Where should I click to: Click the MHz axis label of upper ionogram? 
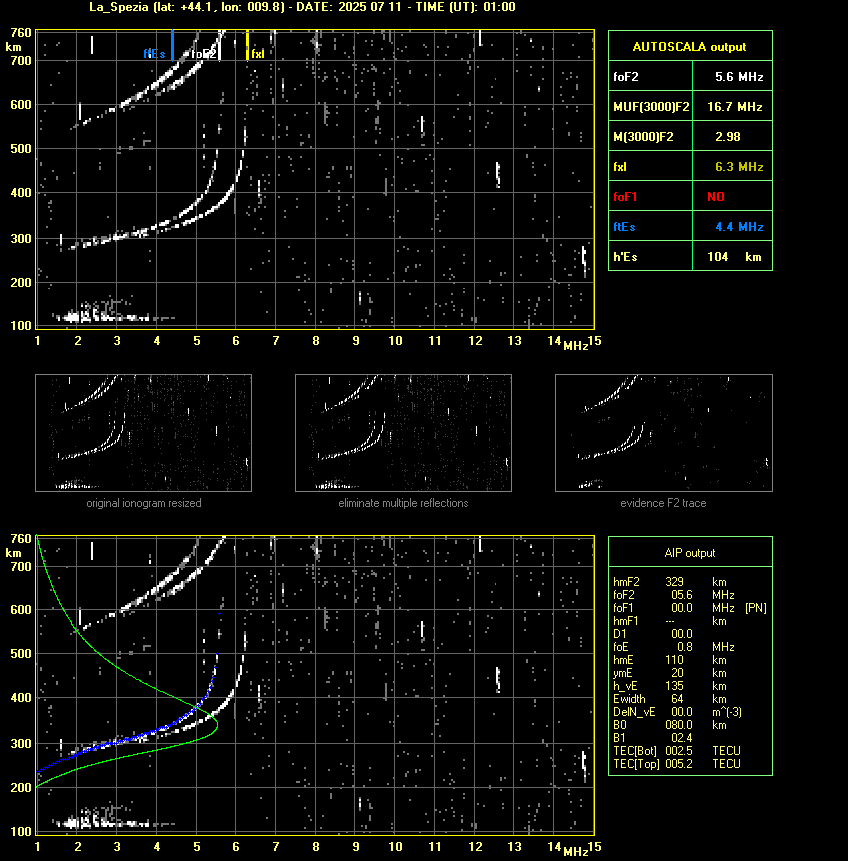(576, 346)
